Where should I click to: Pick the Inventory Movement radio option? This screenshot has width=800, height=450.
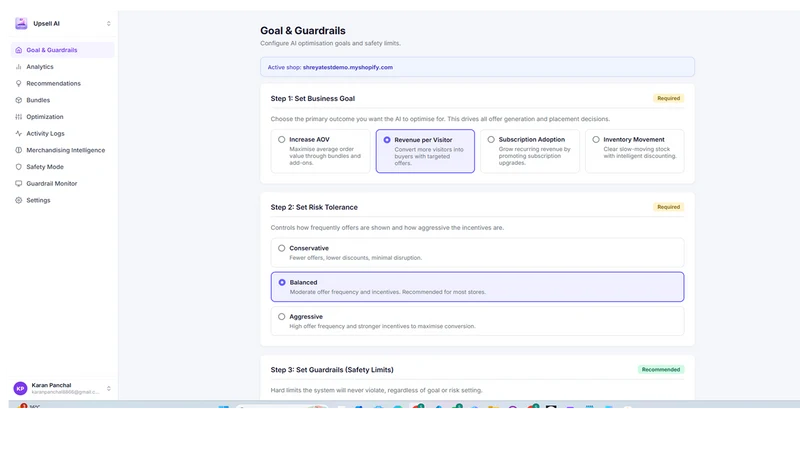tap(596, 139)
